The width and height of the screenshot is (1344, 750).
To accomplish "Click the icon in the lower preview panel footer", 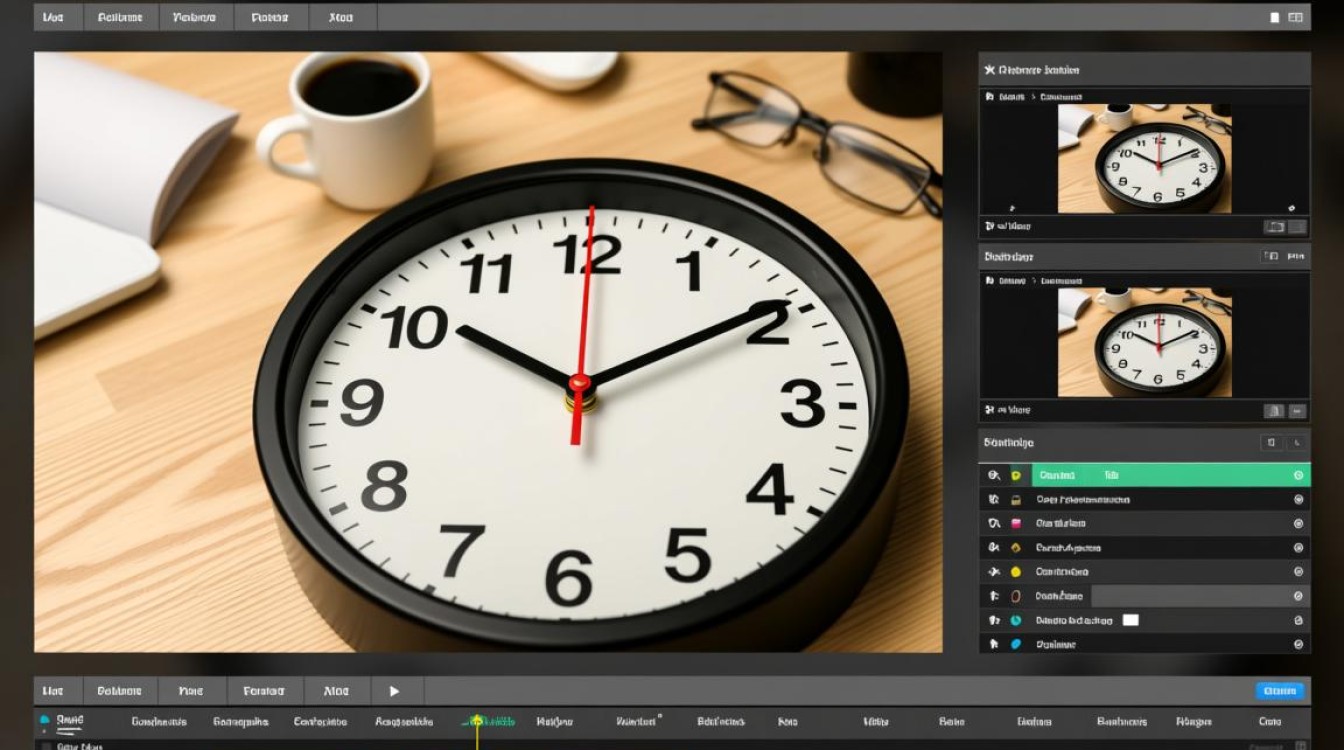I will click(990, 410).
